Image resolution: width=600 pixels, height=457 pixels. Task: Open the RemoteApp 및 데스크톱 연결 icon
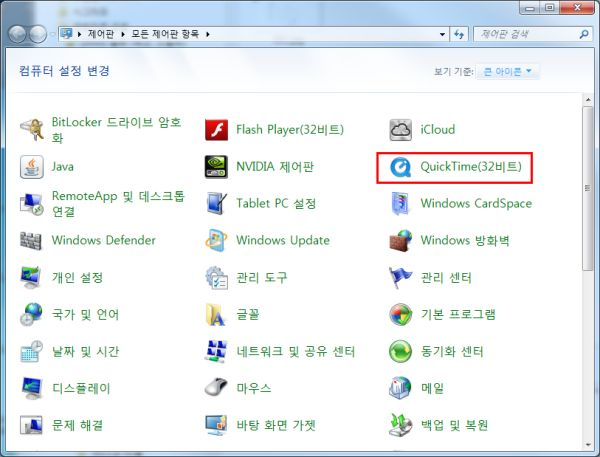31,204
